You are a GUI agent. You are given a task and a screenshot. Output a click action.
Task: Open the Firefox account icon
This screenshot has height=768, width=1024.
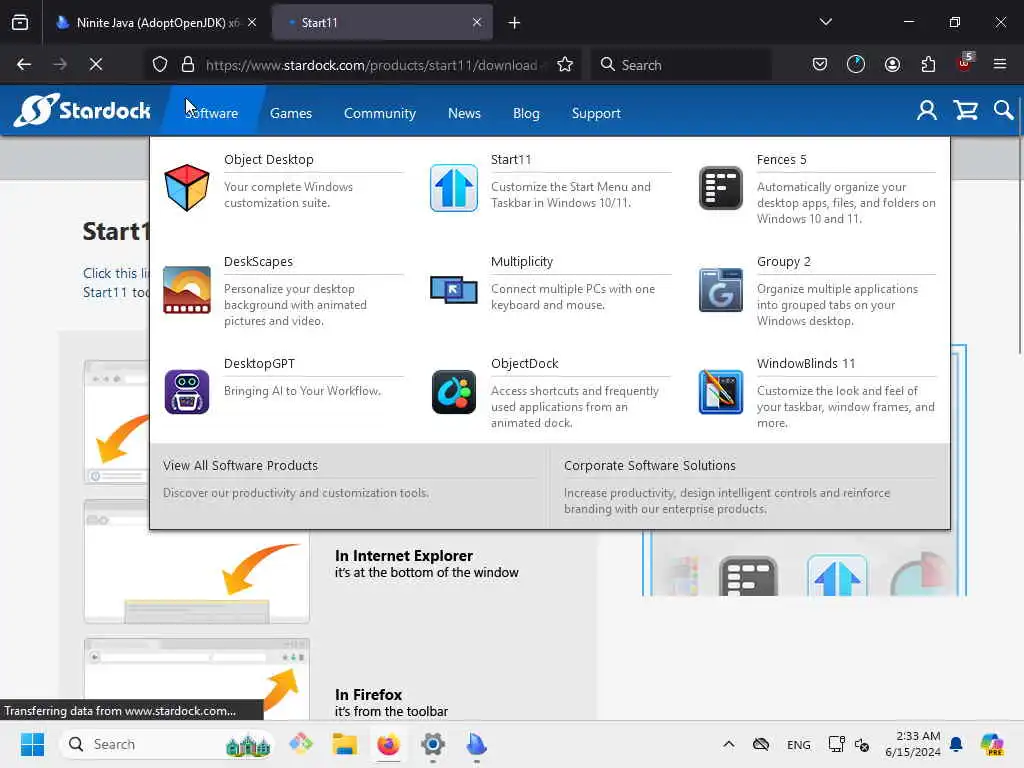click(x=892, y=64)
